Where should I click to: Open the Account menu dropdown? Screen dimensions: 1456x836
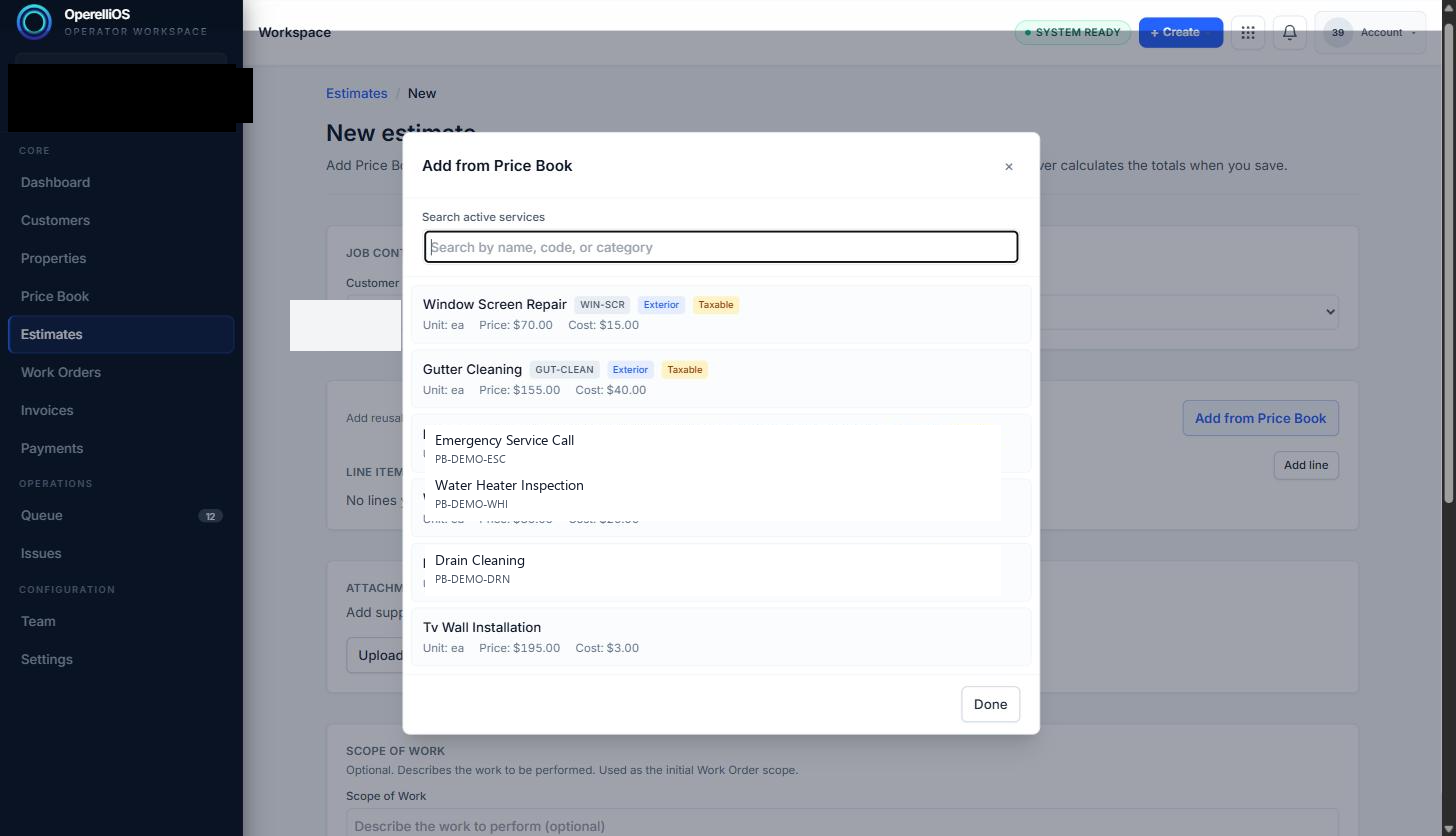pos(1371,32)
